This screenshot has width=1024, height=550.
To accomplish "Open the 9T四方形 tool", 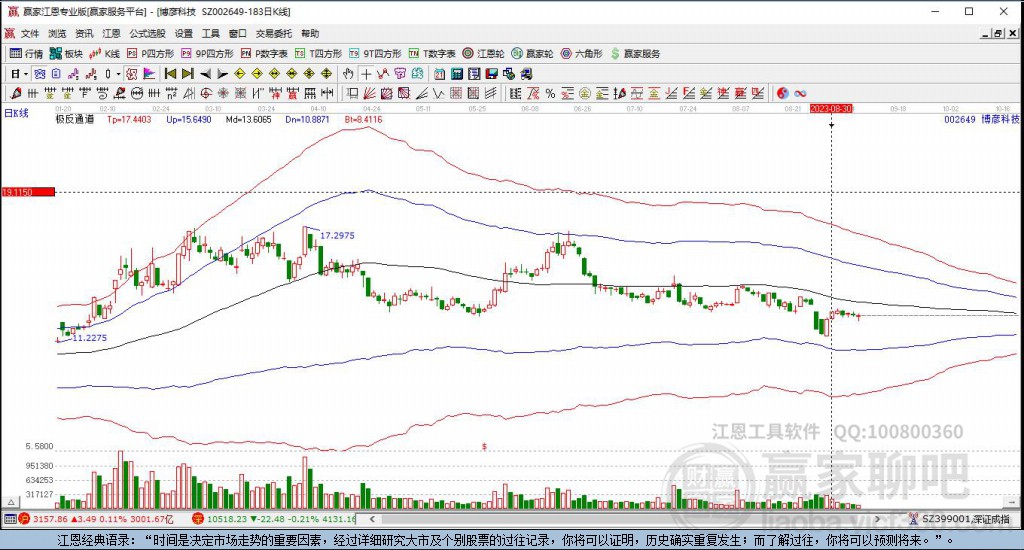I will point(375,54).
